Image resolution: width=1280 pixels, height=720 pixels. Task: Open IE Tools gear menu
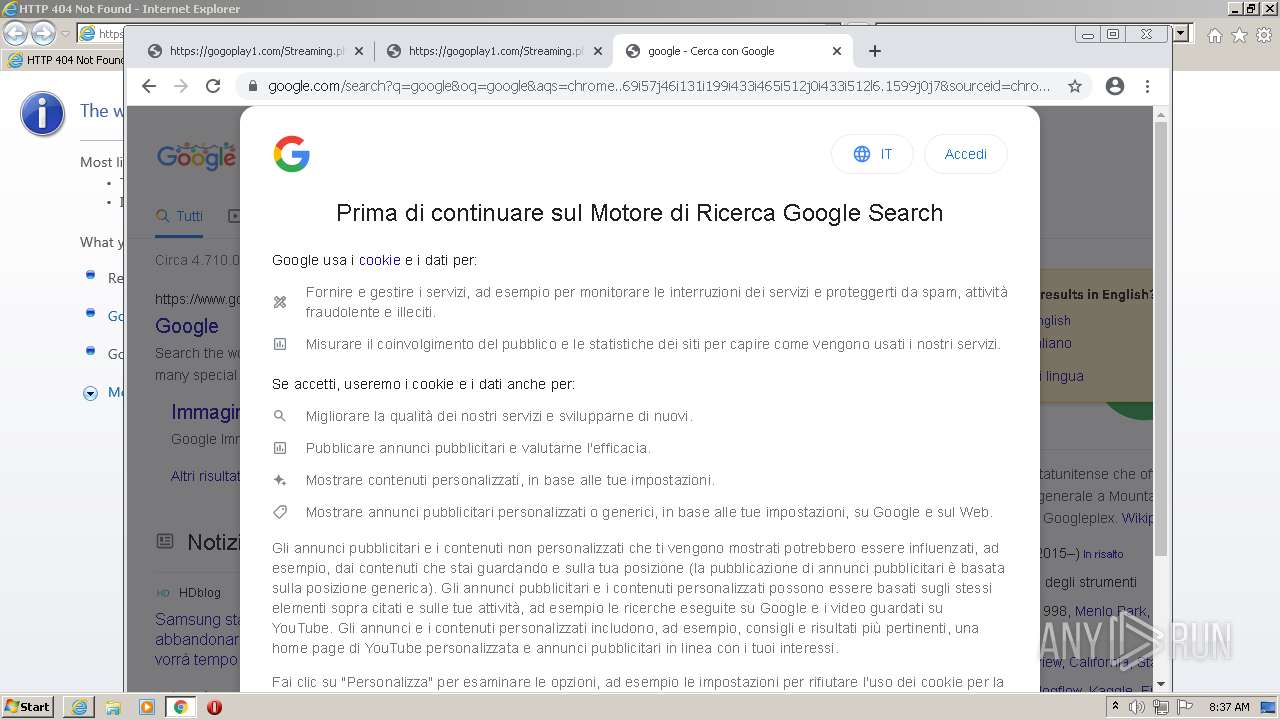[1264, 35]
